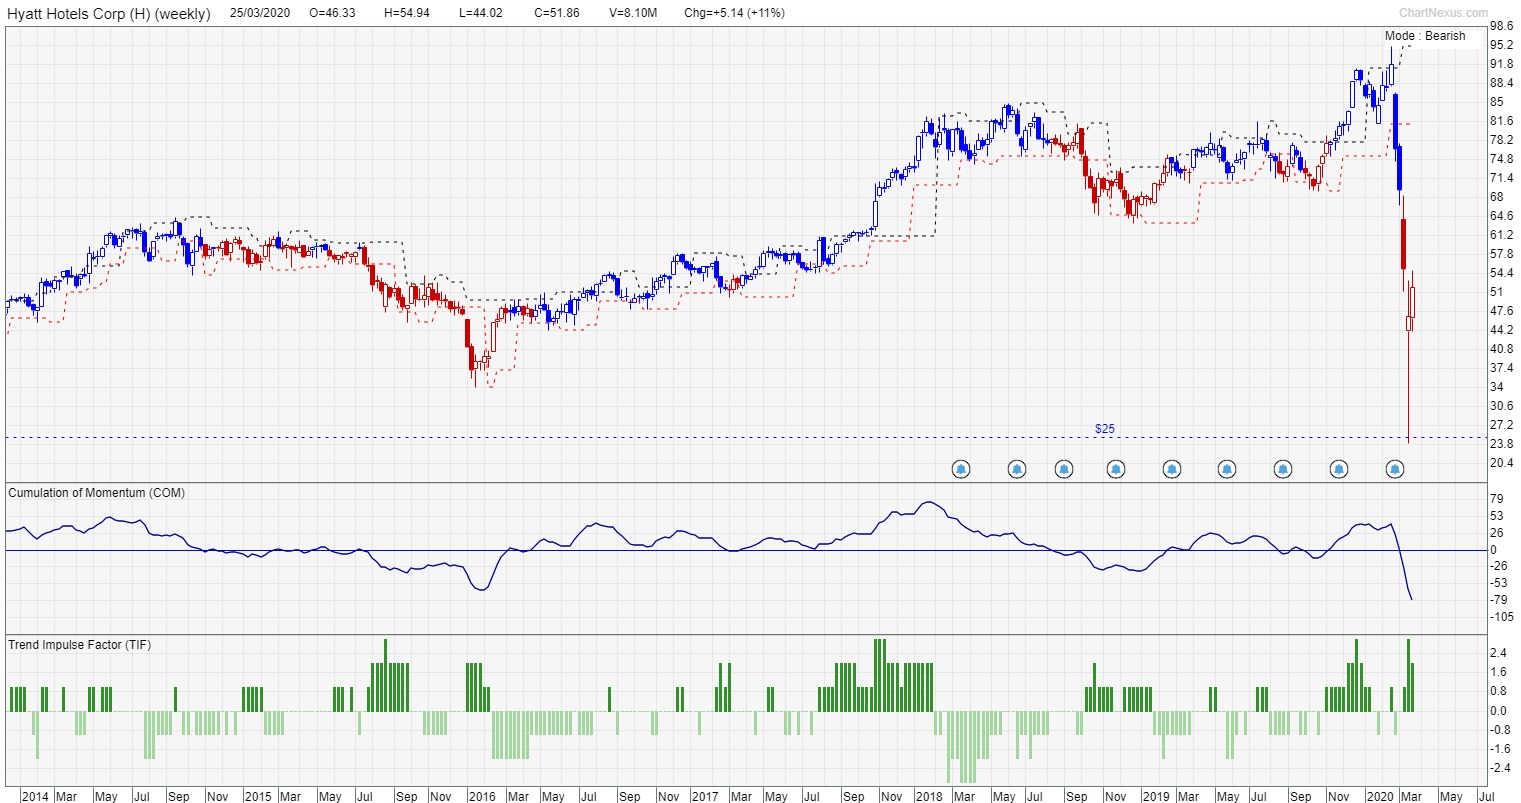Viewport: 1521px width, 803px height.
Task: Click the 2020 year label on time axis
Action: (1380, 797)
